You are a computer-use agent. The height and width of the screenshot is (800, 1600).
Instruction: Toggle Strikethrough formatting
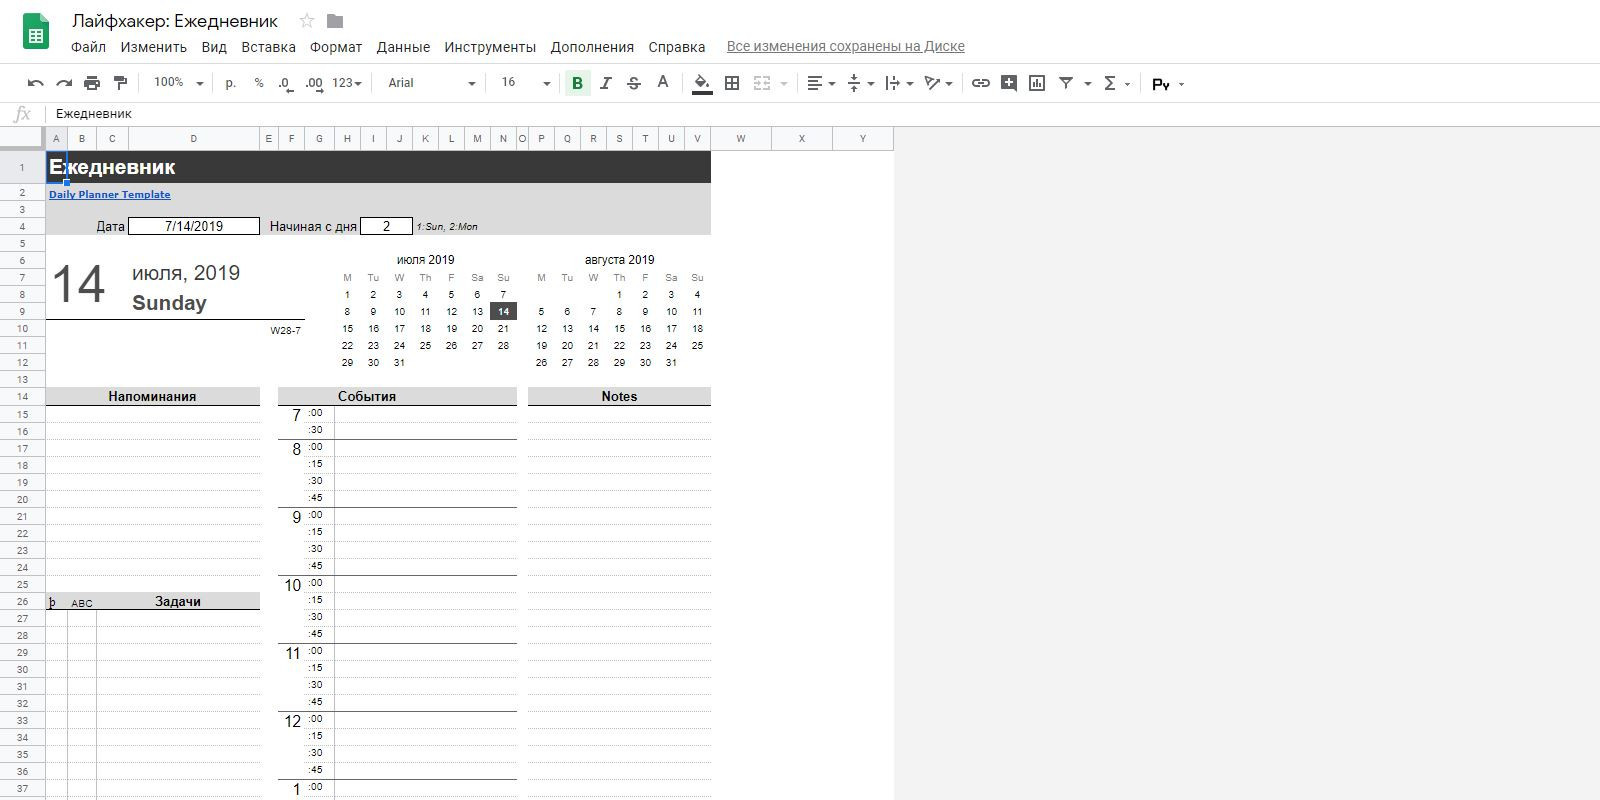point(634,83)
